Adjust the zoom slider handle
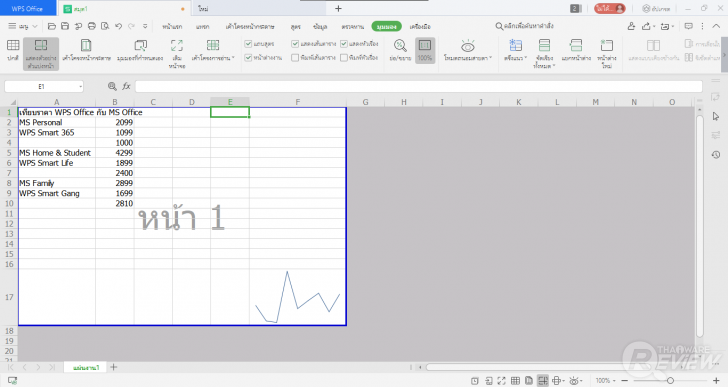Viewport: 728px width, 387px height. pyautogui.click(x=670, y=381)
